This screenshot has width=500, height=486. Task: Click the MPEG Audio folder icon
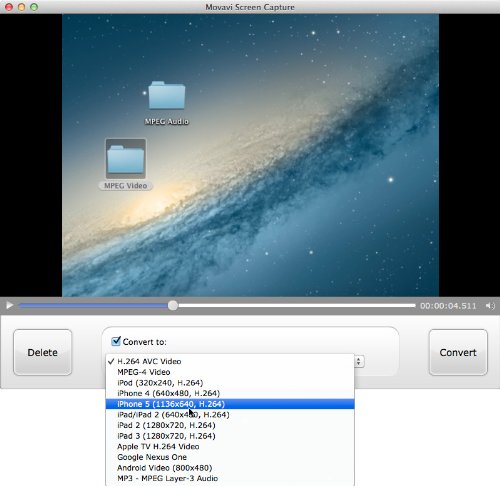(167, 95)
